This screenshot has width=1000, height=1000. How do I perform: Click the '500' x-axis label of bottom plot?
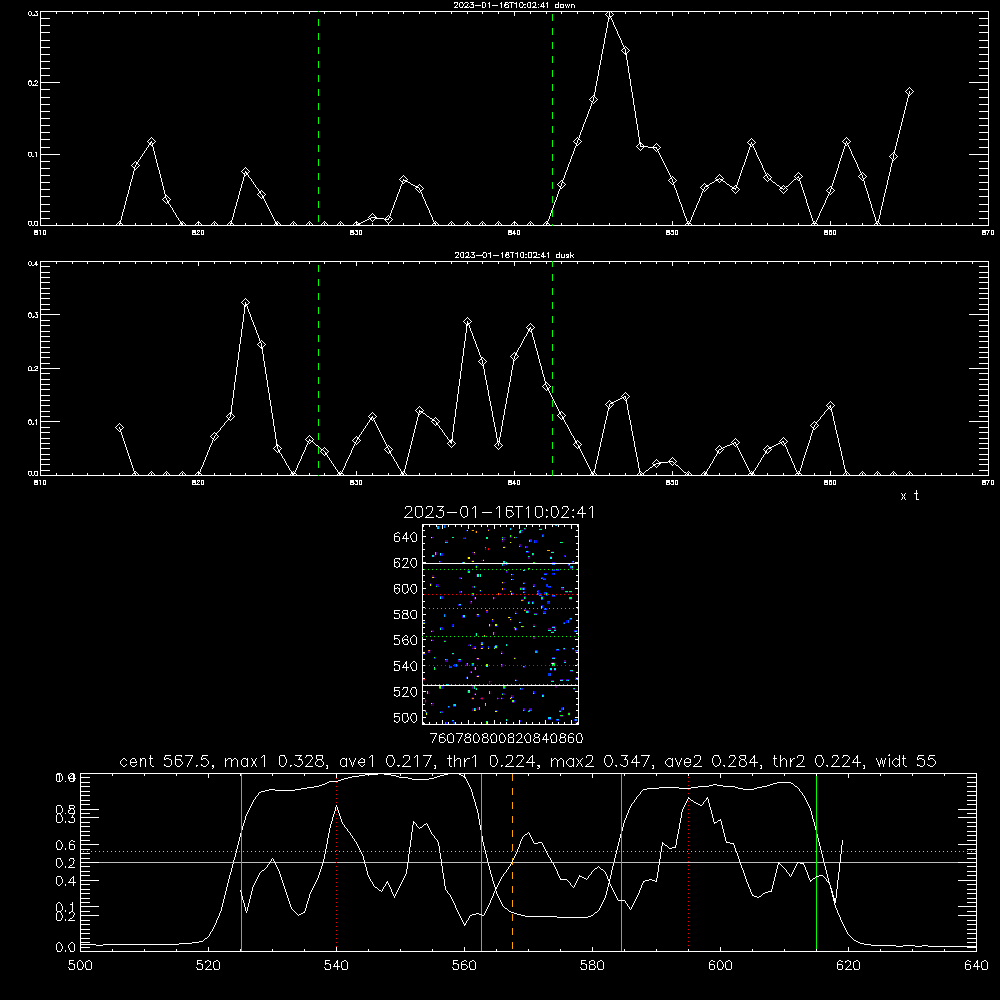(x=80, y=966)
